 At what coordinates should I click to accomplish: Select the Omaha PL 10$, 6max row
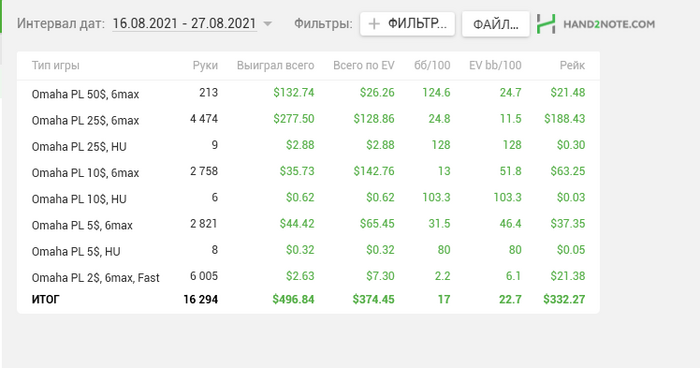(x=308, y=171)
